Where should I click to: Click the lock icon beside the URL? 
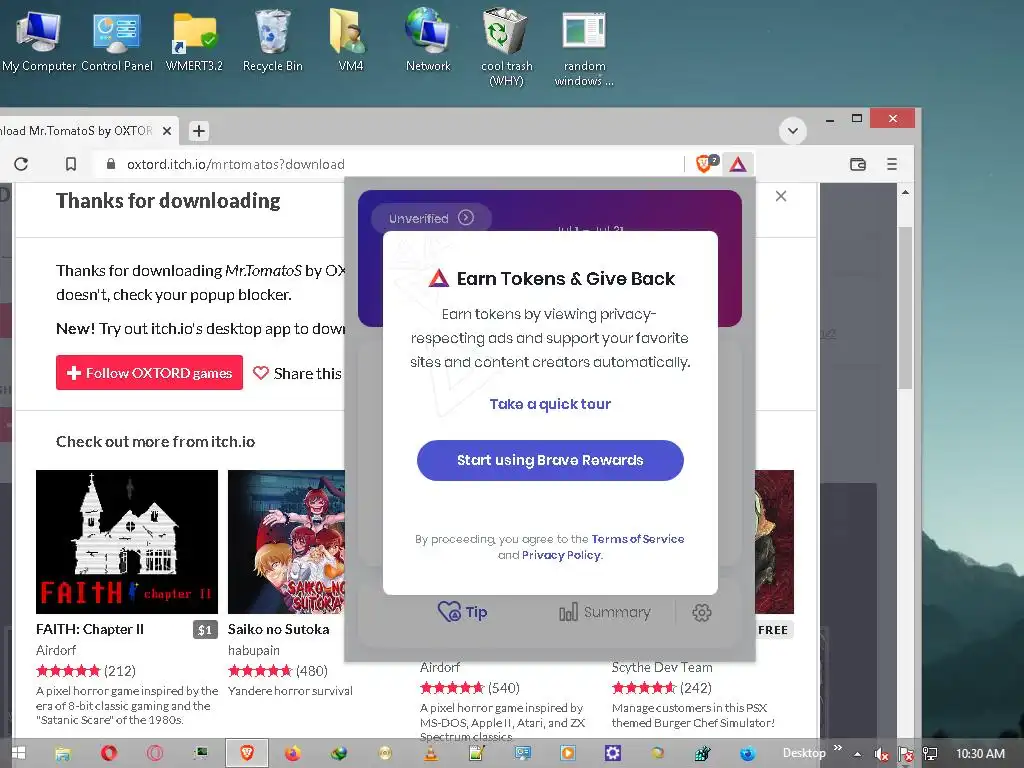pyautogui.click(x=110, y=163)
